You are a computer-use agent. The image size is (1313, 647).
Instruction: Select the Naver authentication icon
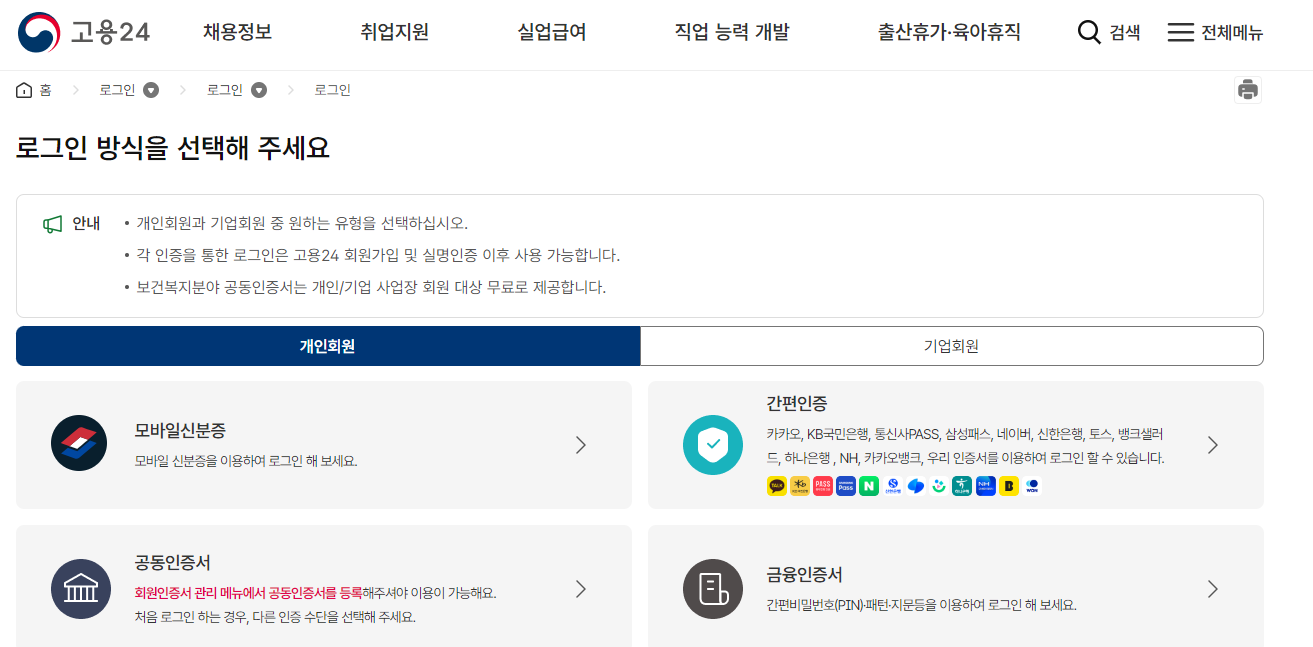[869, 486]
